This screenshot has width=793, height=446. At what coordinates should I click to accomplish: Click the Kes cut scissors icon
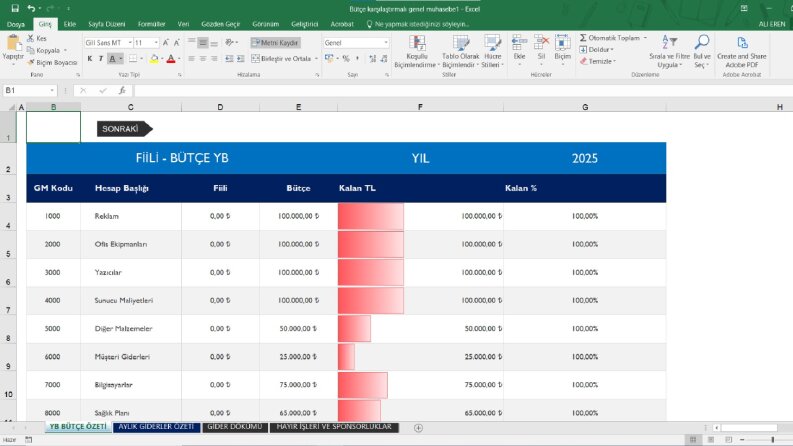coord(30,38)
